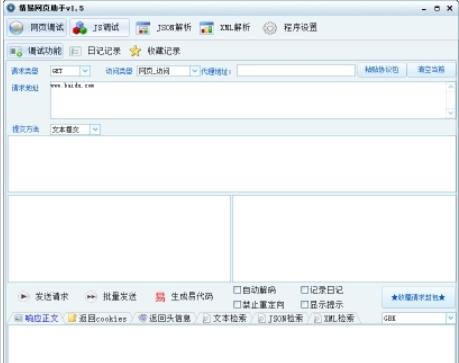This screenshot has width=459, height=363.
Task: Open the 文本检索 tab
Action: (225, 318)
